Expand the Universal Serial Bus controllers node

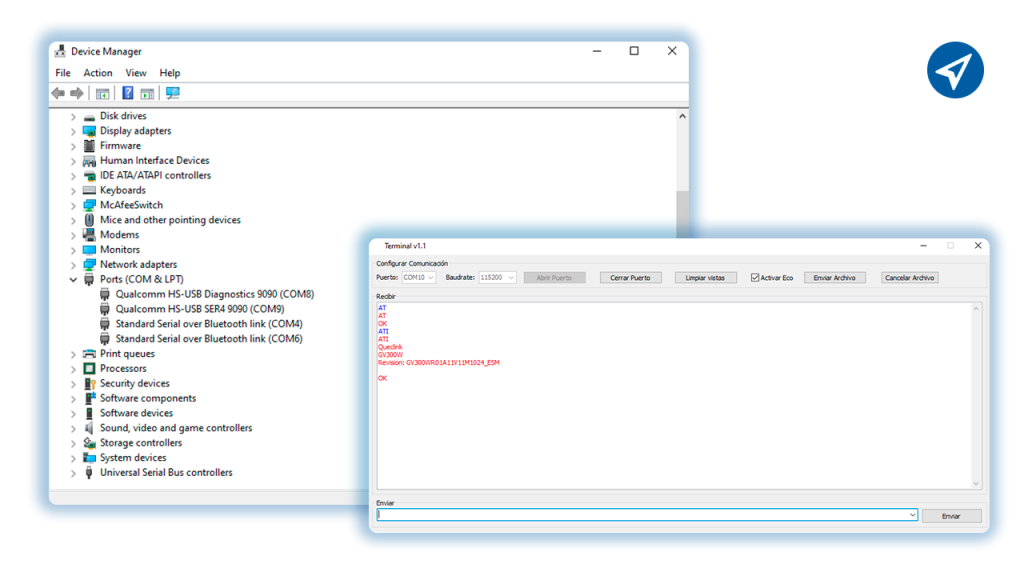pyautogui.click(x=73, y=473)
